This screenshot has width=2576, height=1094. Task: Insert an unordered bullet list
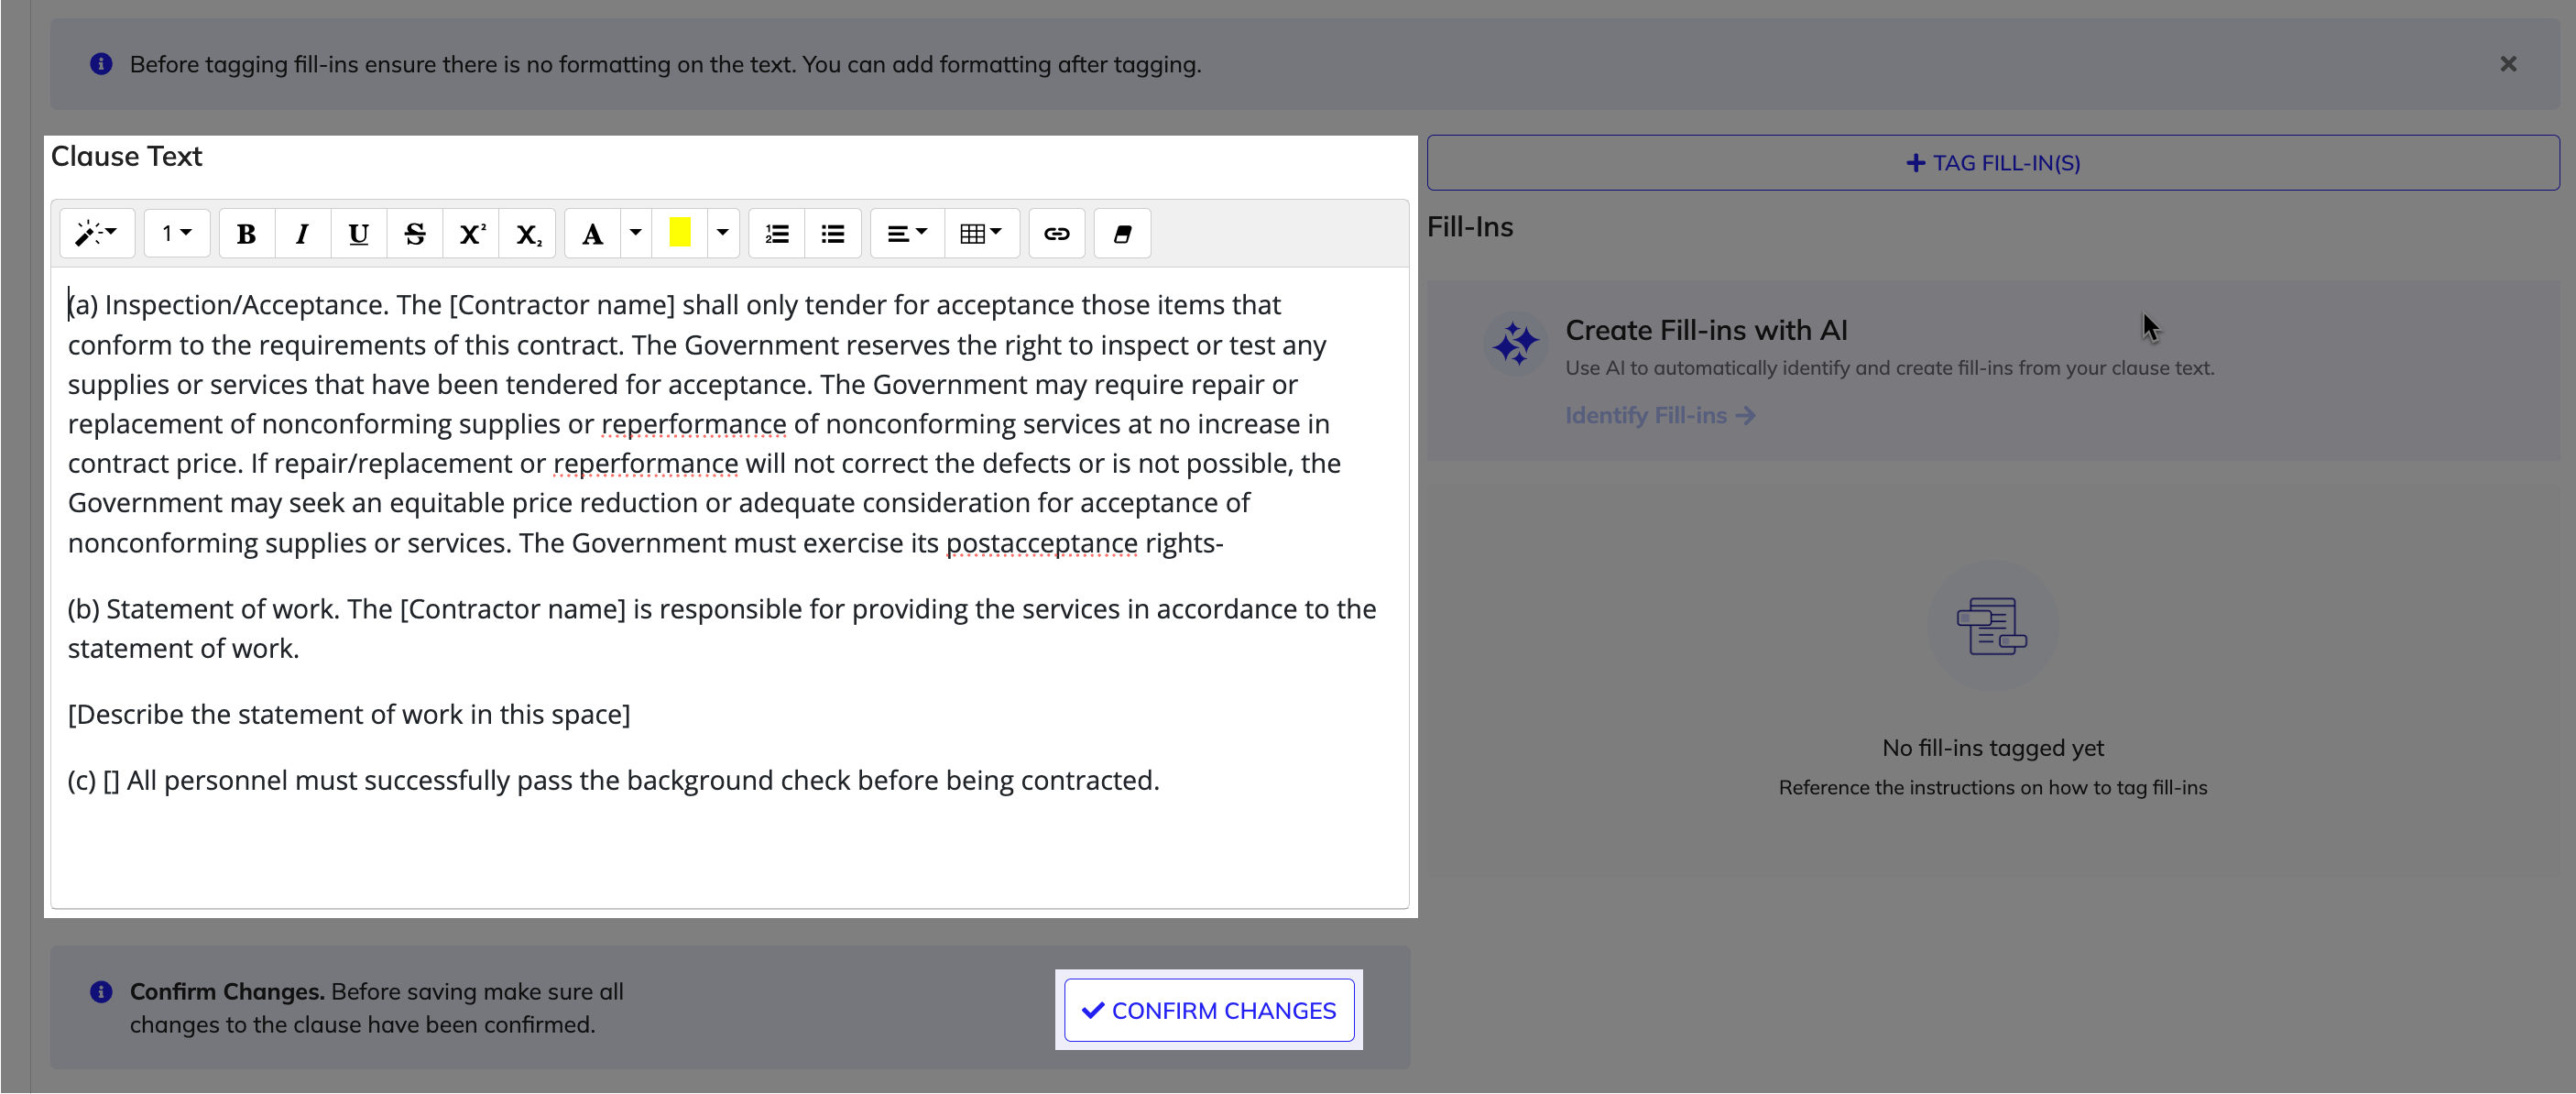(x=833, y=234)
